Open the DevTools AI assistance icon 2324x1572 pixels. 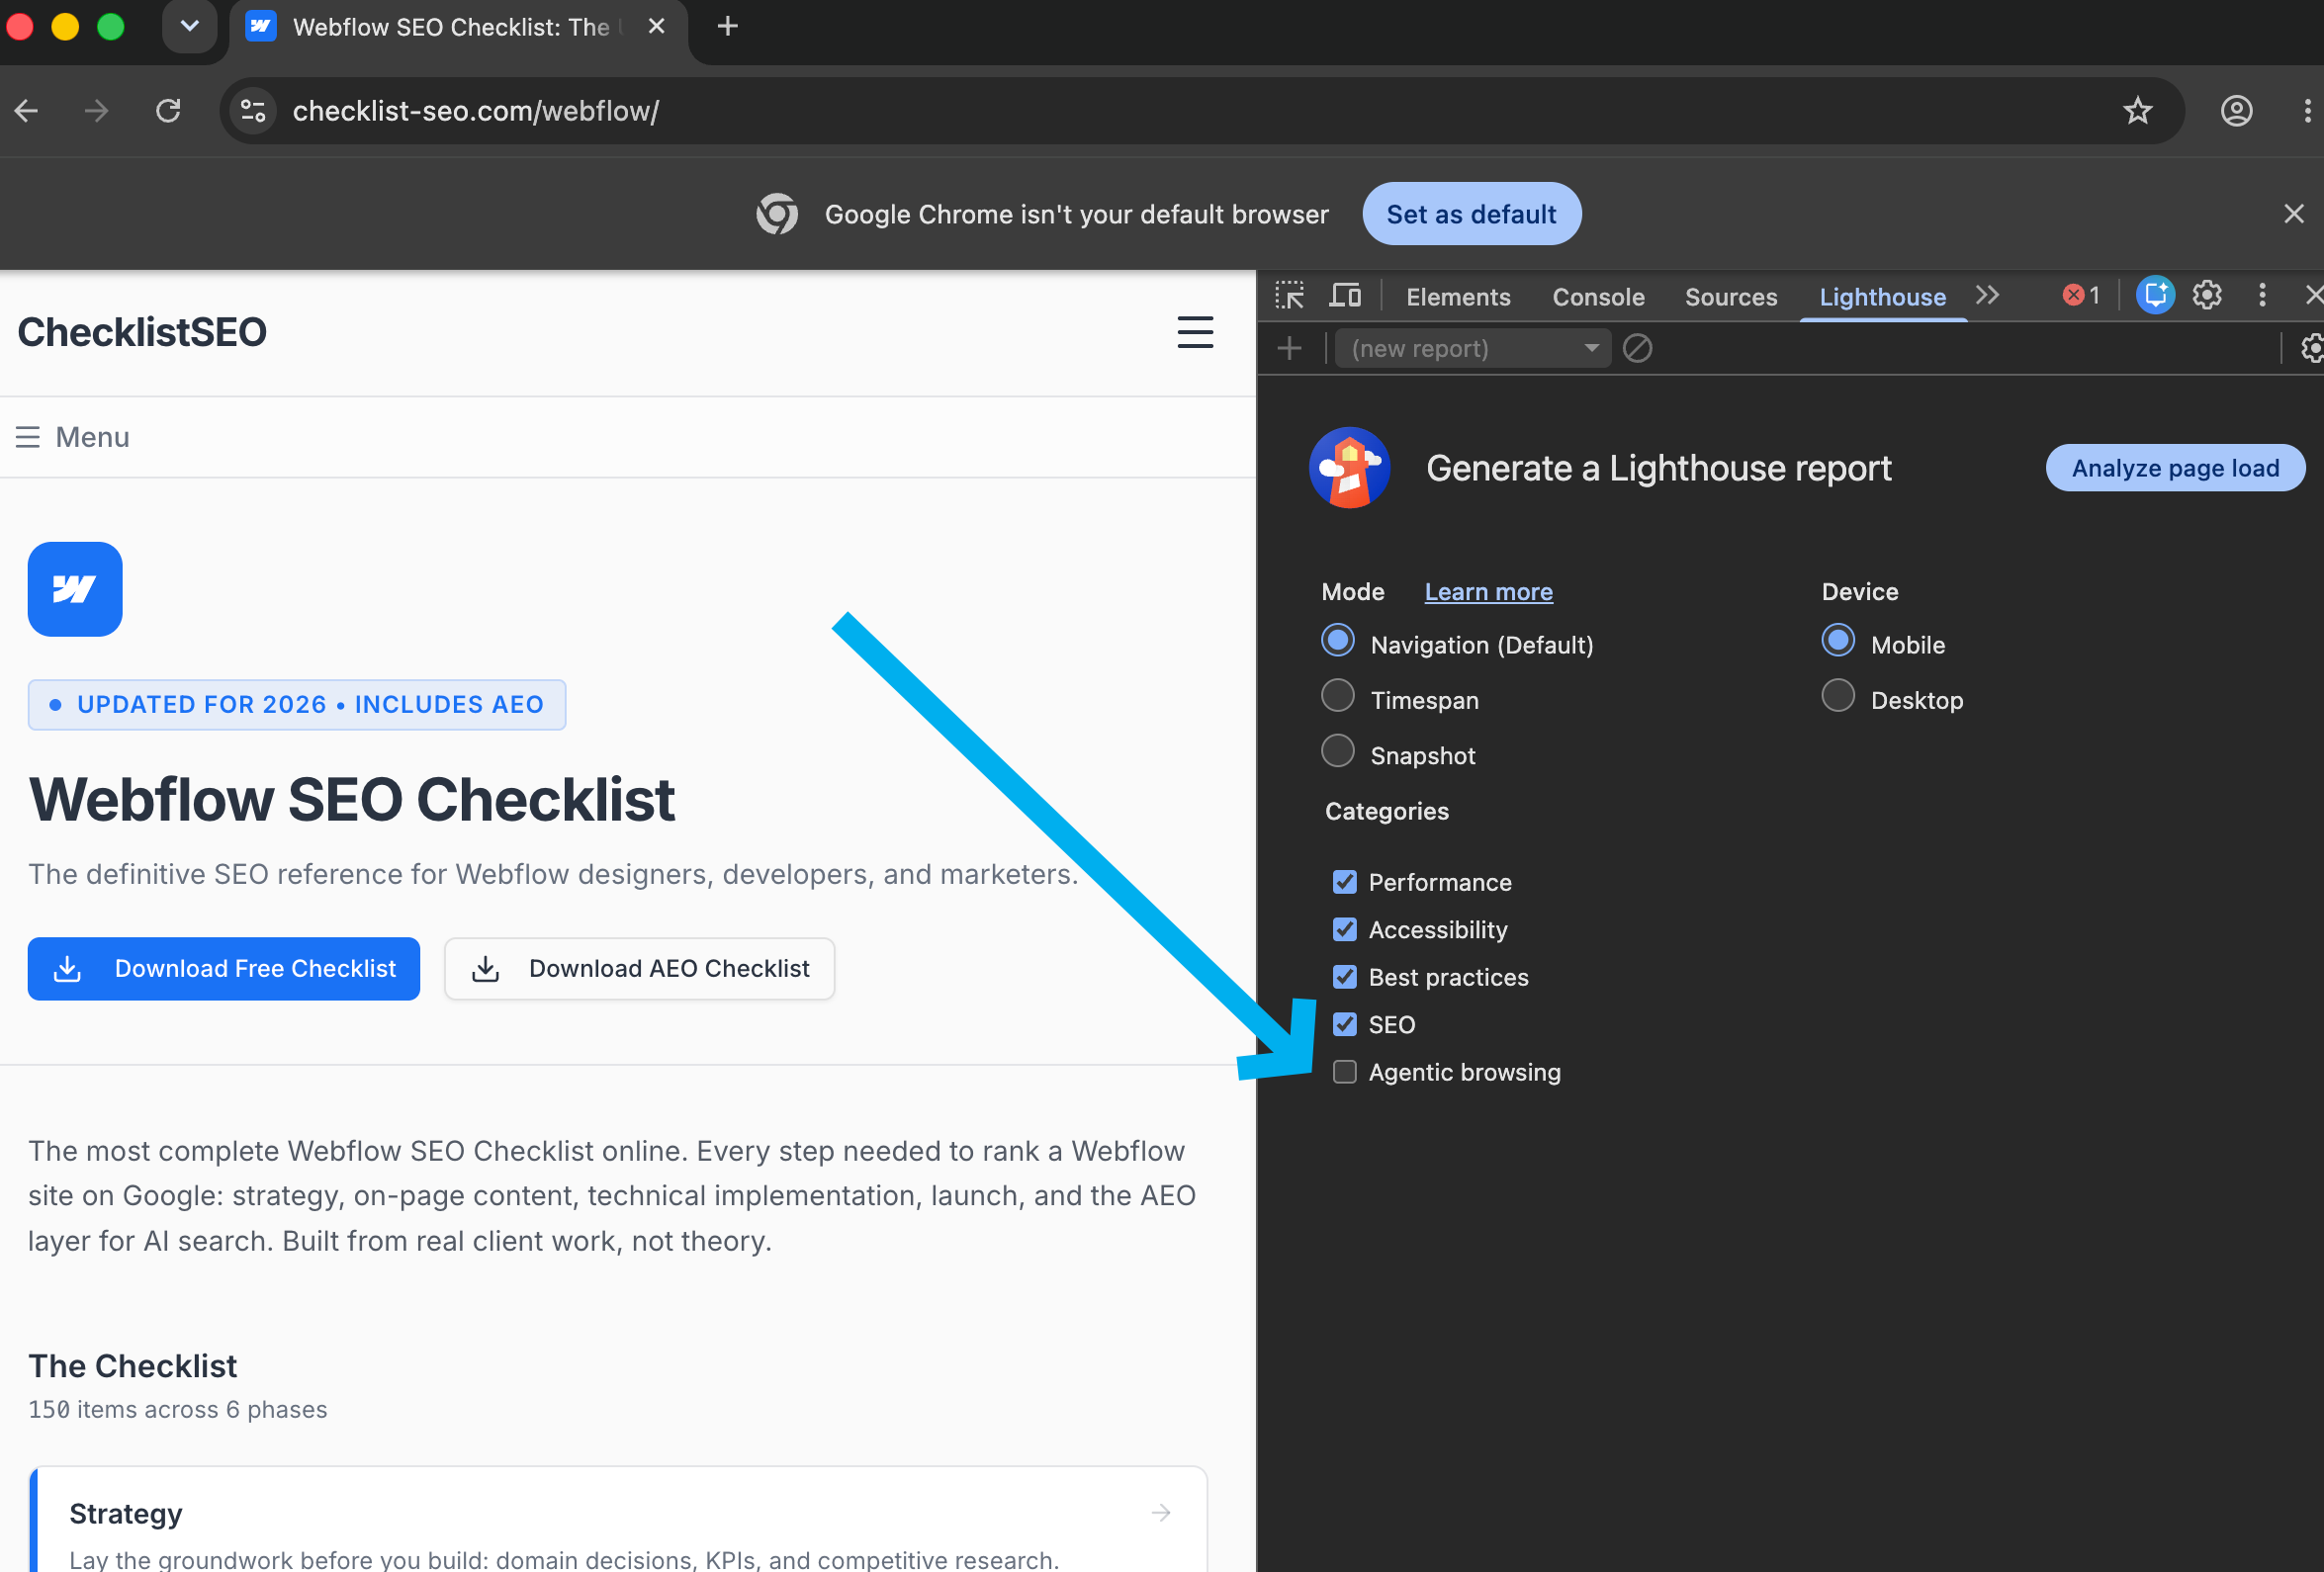click(x=2155, y=295)
